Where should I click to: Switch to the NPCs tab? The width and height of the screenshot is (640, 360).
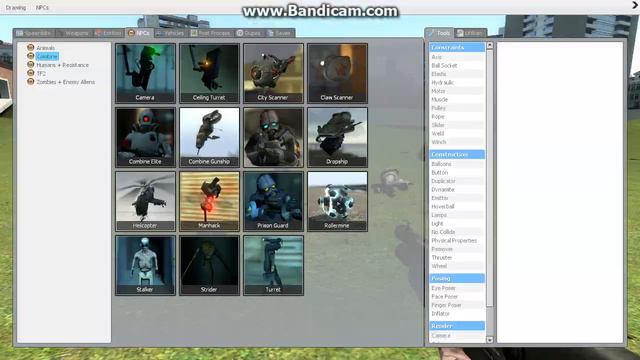(139, 33)
